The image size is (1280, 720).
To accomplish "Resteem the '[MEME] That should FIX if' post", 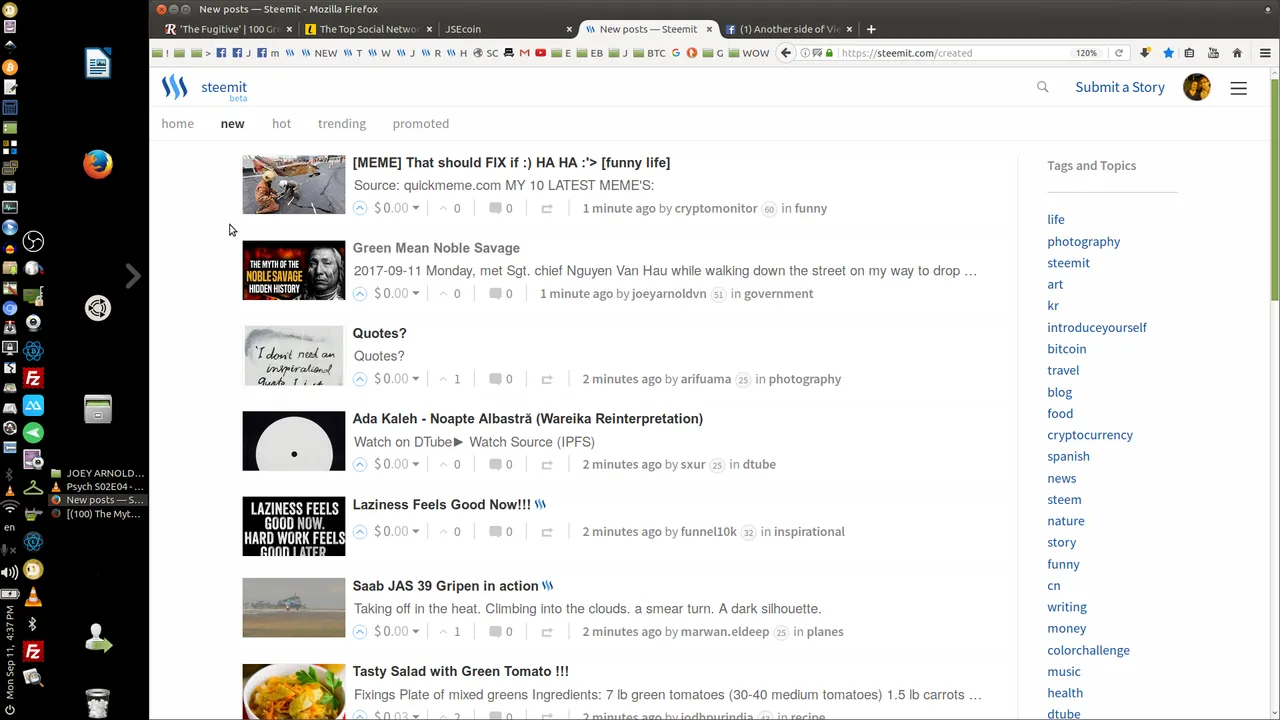I will point(547,209).
